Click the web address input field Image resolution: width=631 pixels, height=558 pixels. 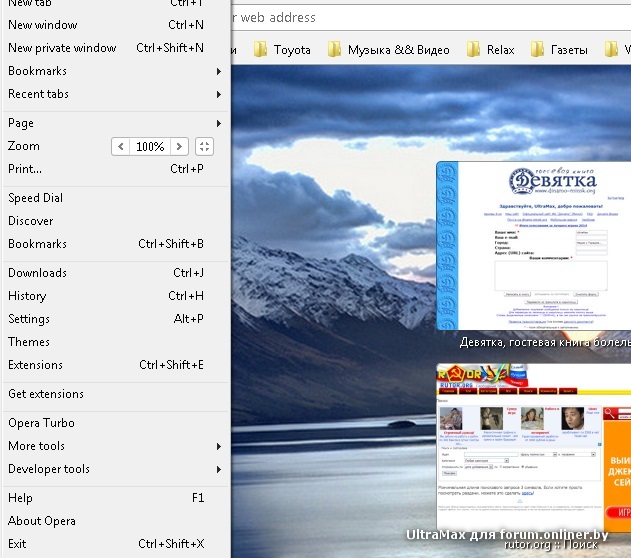coord(431,18)
